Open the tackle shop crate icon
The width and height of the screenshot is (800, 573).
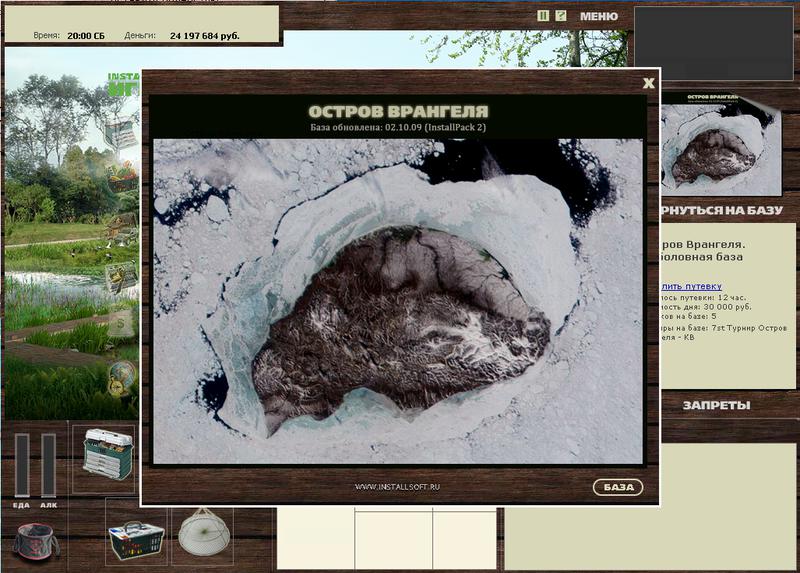tap(122, 277)
